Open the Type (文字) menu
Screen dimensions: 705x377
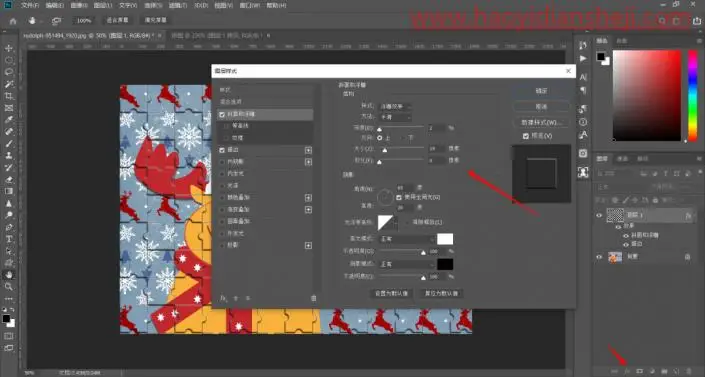point(128,5)
